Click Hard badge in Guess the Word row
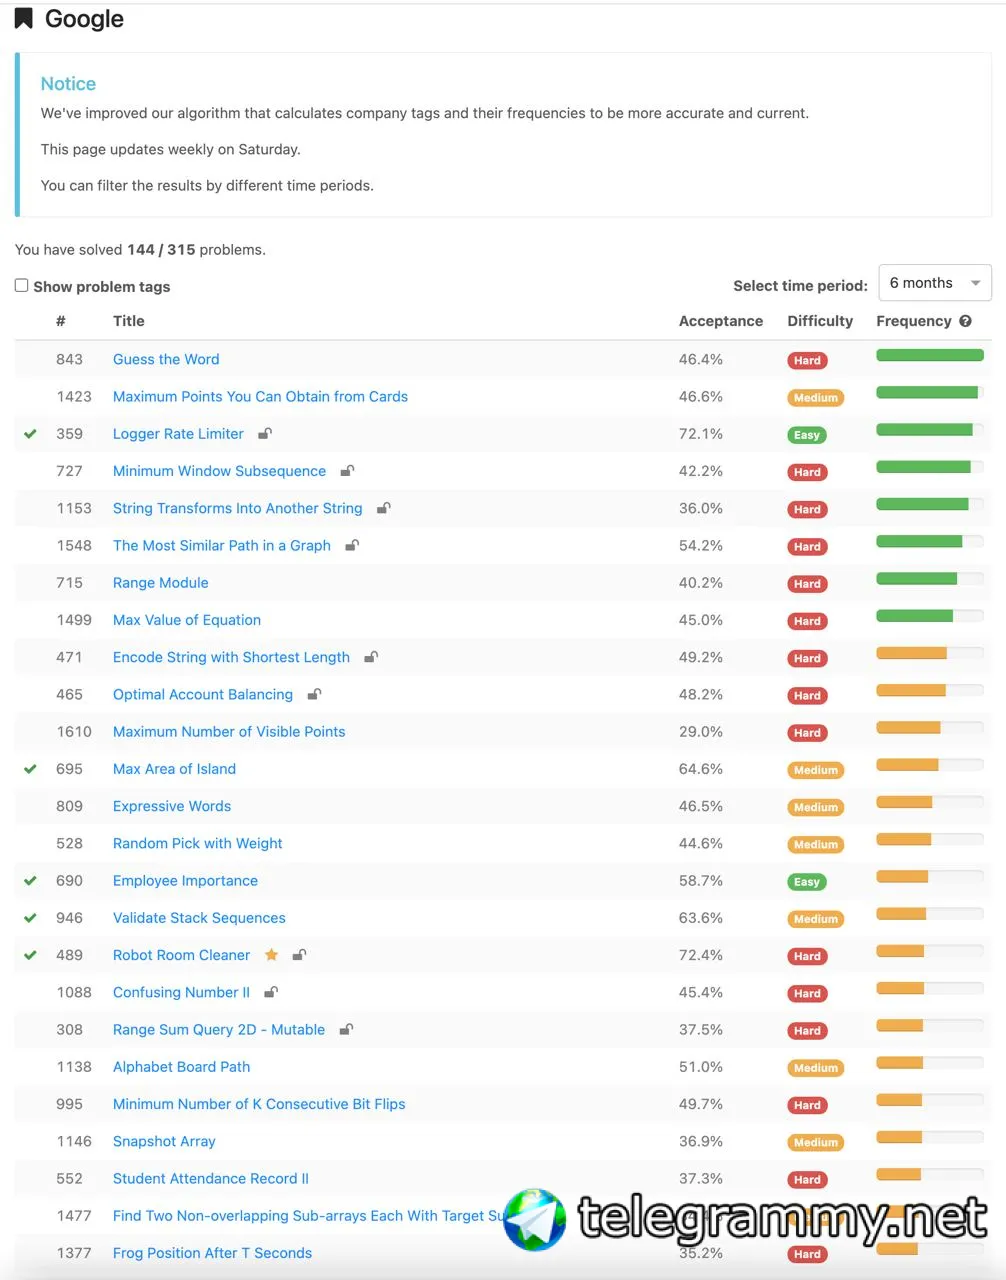1006x1280 pixels. tap(807, 361)
